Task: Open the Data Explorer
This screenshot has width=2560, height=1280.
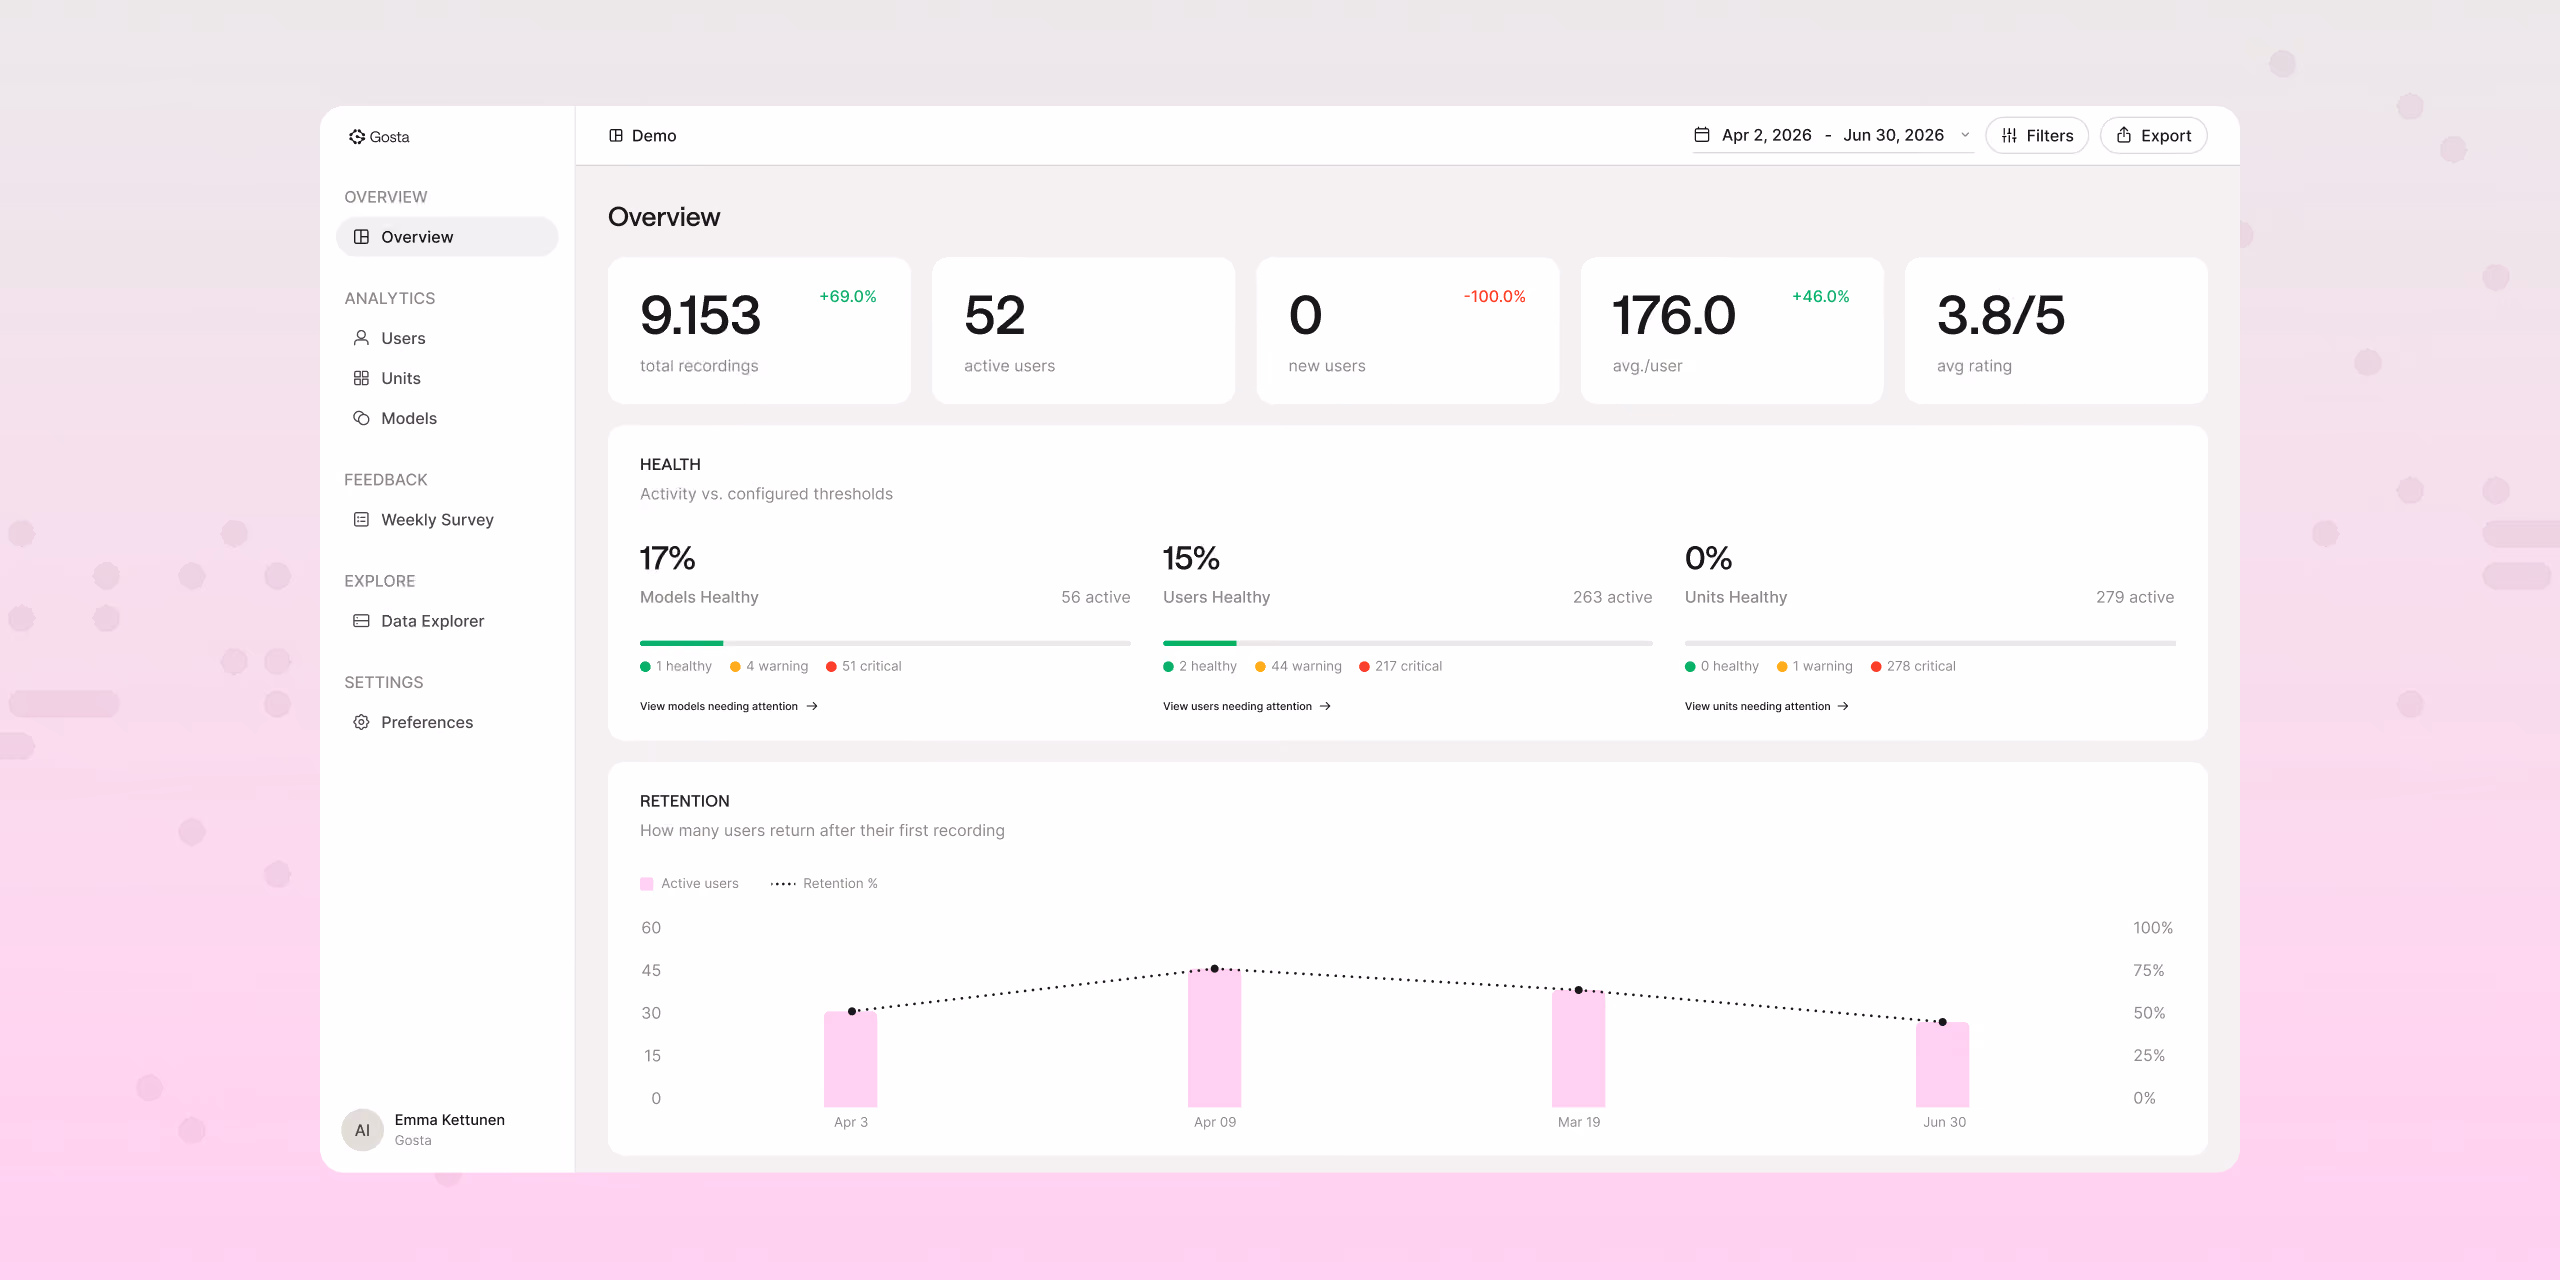Action: (x=447, y=621)
